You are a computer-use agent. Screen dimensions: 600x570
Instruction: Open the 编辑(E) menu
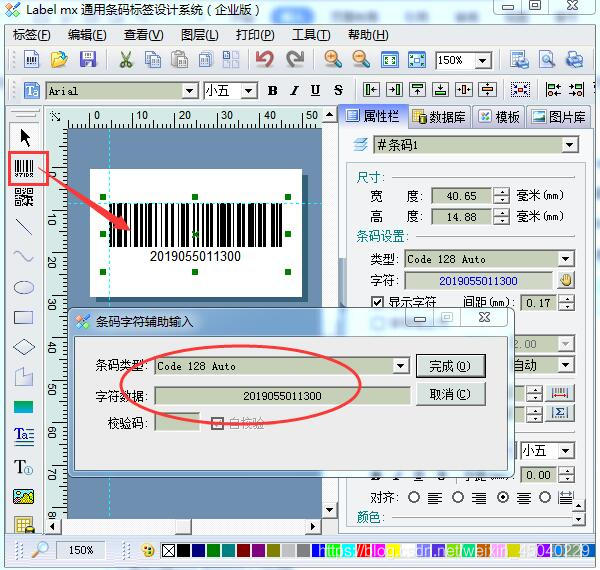click(87, 35)
